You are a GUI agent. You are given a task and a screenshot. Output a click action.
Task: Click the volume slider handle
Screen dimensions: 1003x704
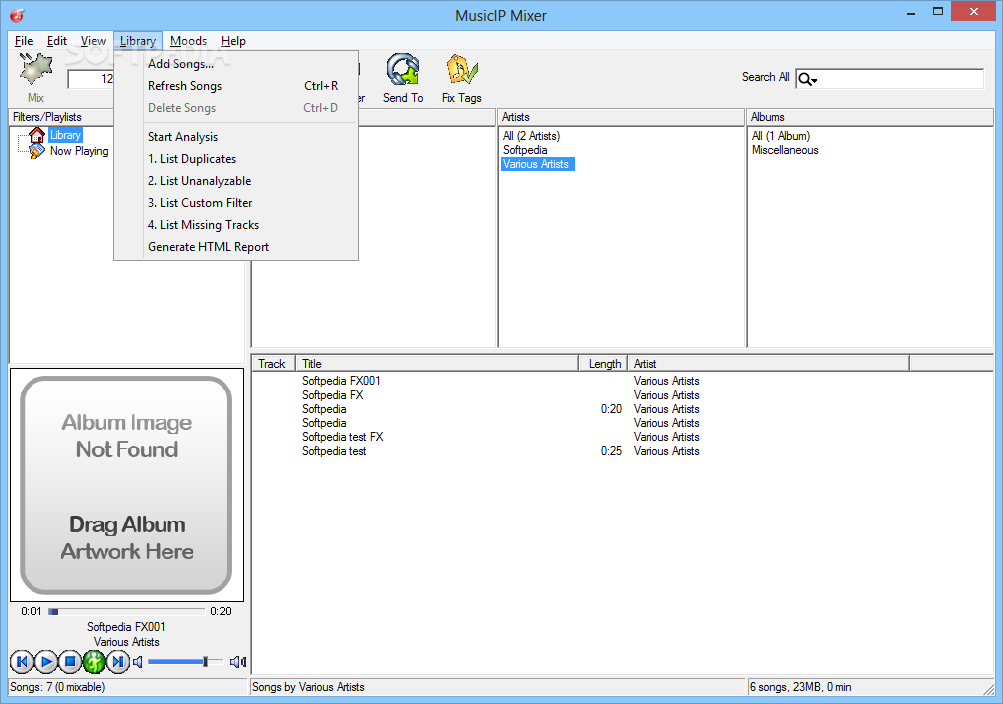pyautogui.click(x=205, y=662)
